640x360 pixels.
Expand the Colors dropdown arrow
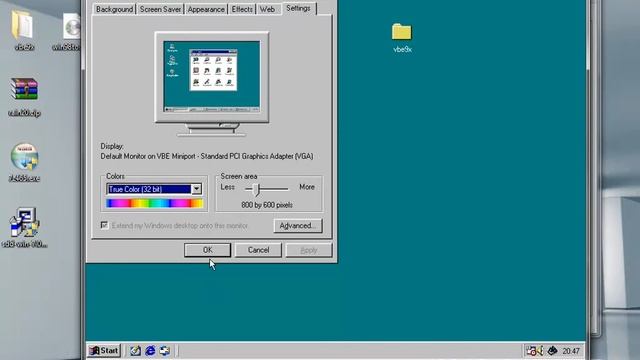(x=196, y=189)
